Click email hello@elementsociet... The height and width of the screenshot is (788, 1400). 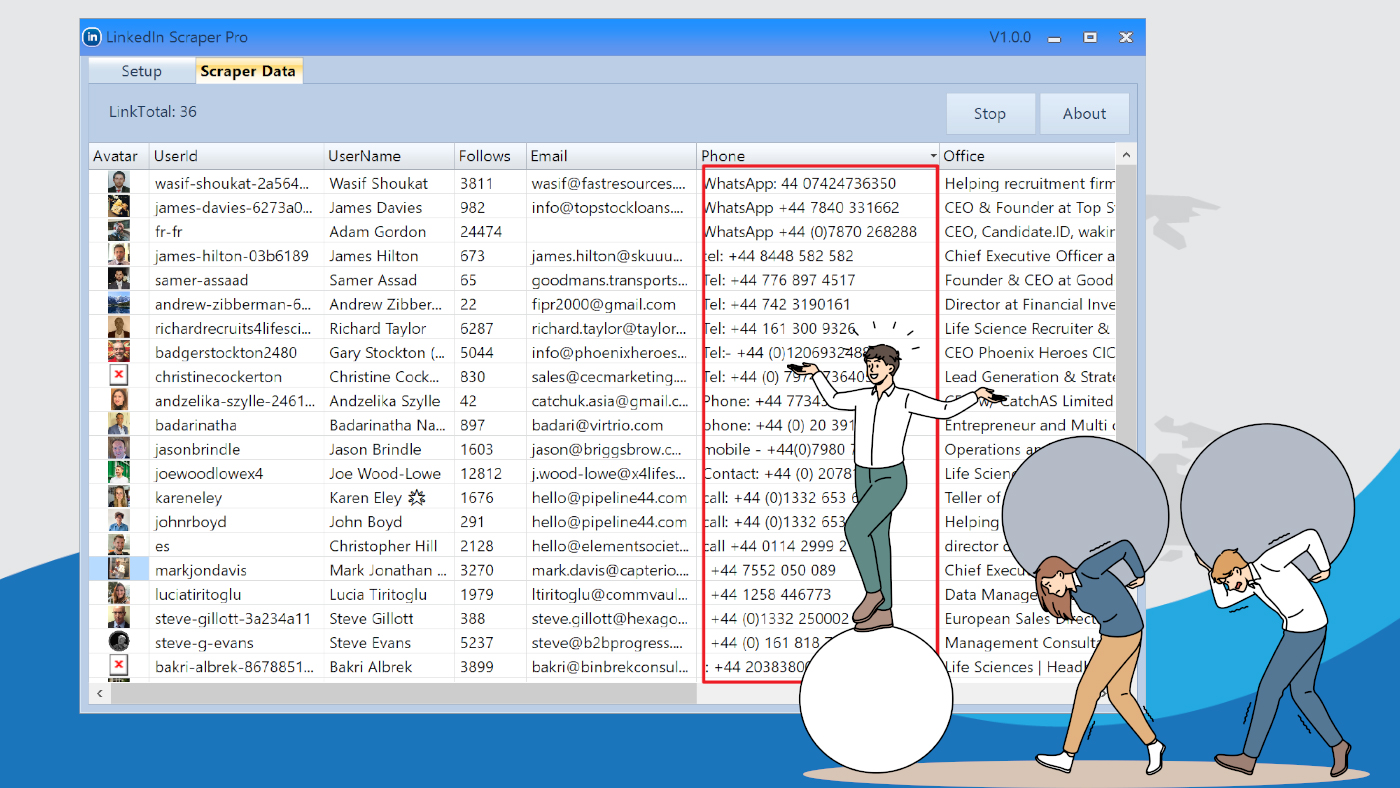click(x=610, y=546)
